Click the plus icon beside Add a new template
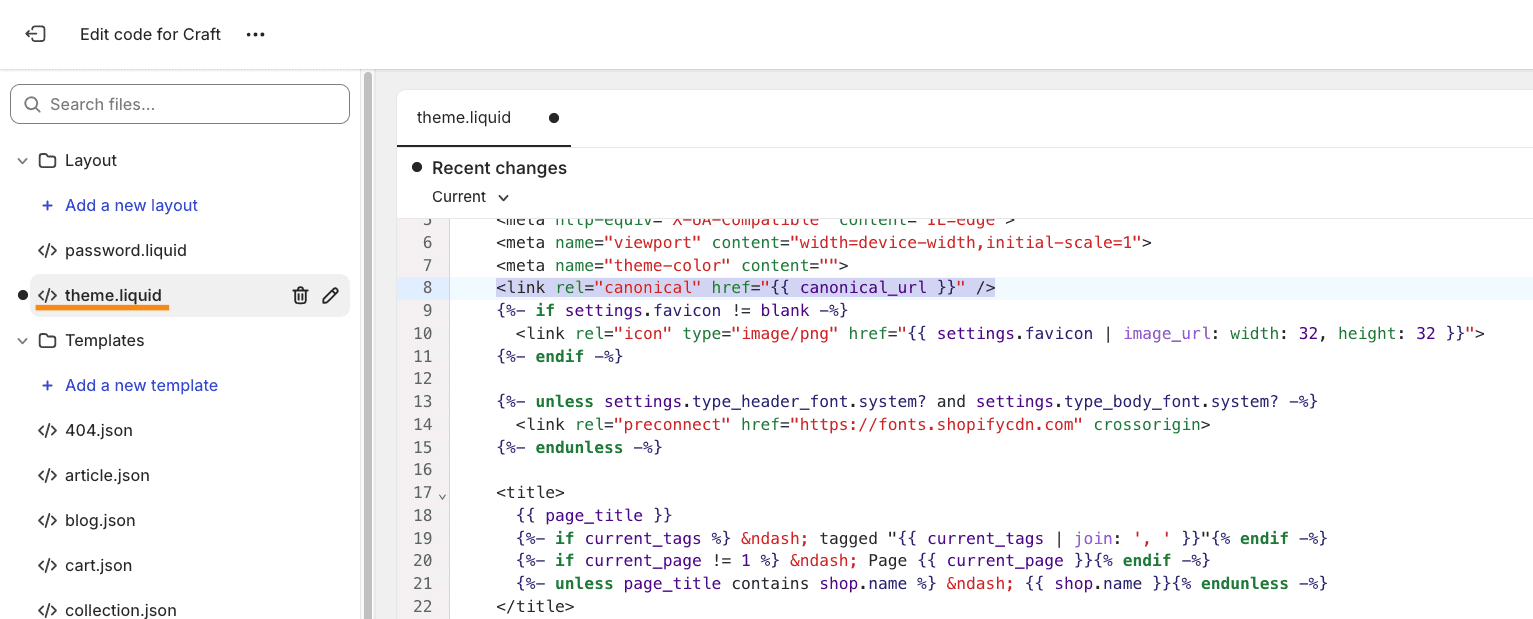Viewport: 1533px width, 619px height. tap(46, 385)
